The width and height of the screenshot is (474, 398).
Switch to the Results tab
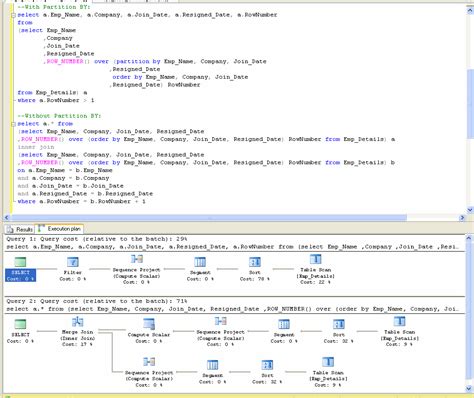[20, 229]
